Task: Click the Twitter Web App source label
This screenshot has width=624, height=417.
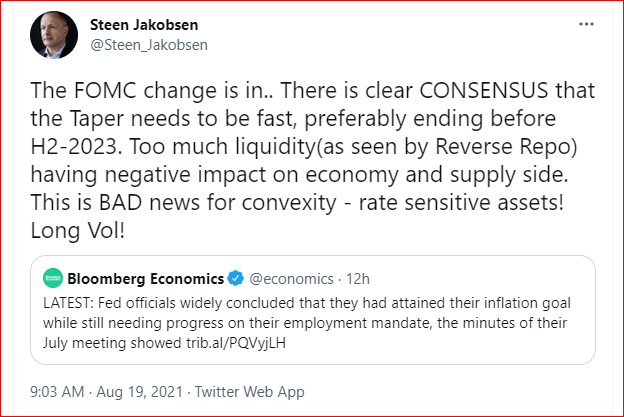Action: click(250, 392)
